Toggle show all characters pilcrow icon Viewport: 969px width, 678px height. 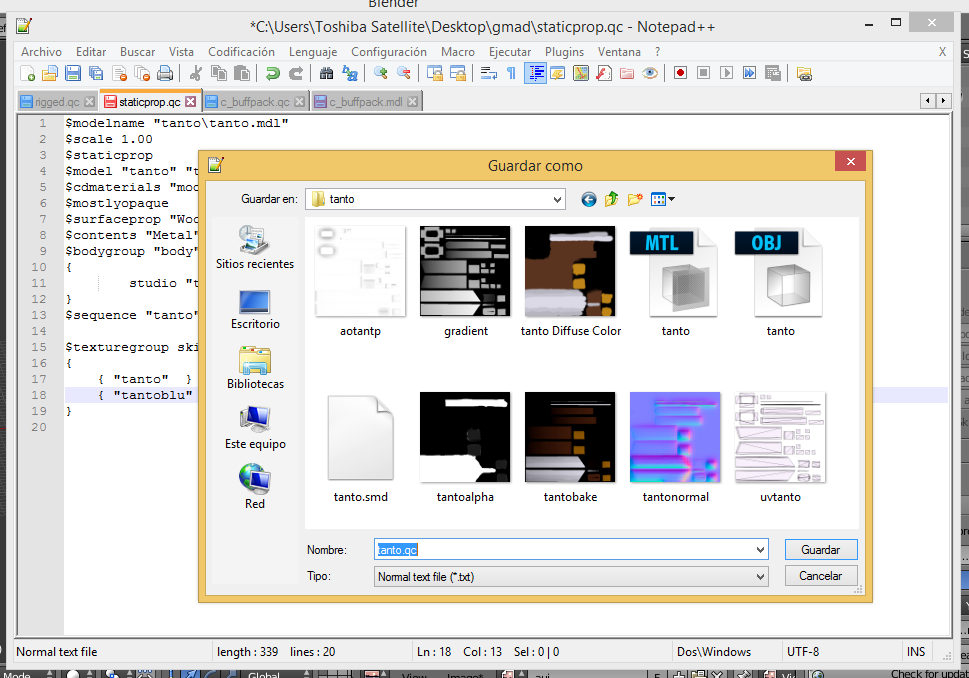click(x=512, y=73)
